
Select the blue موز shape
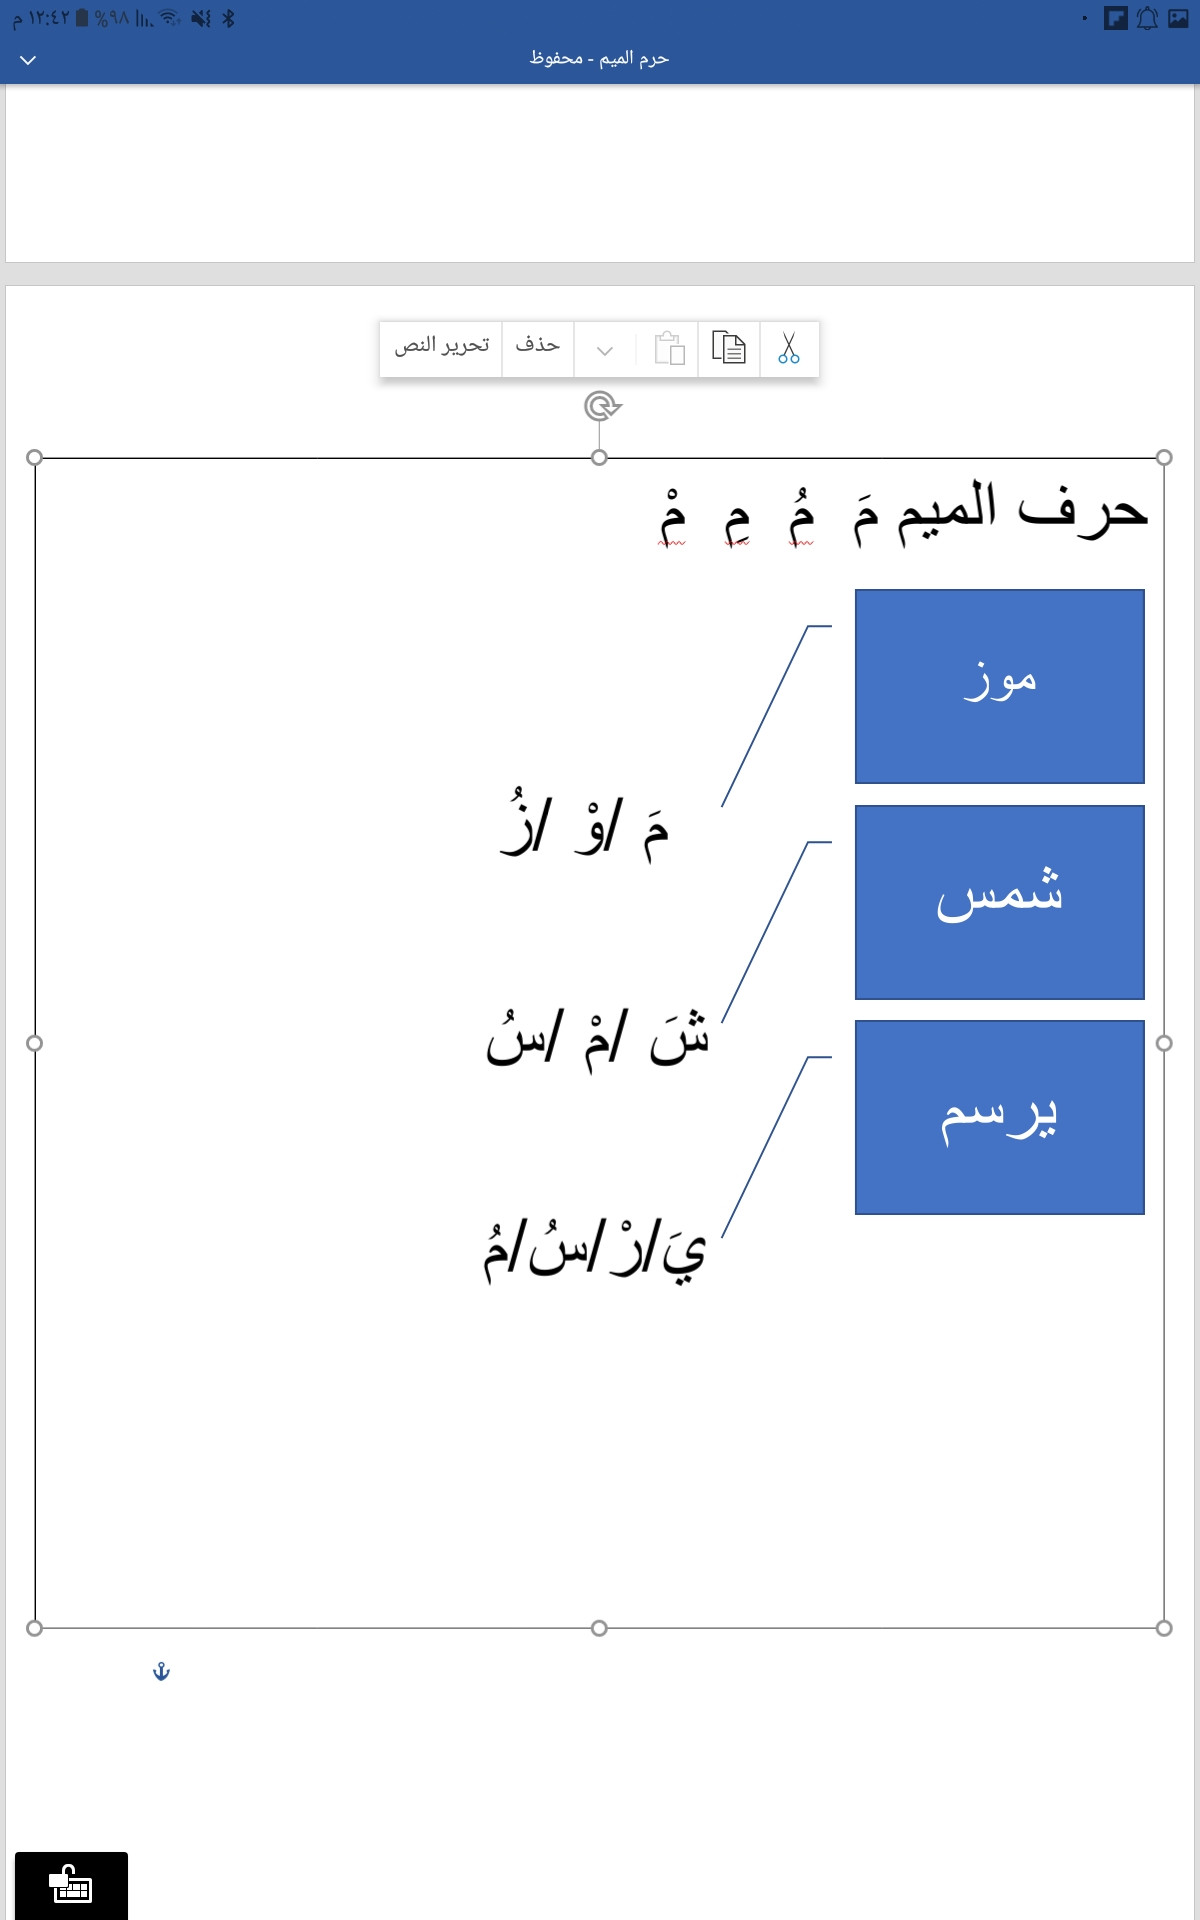[x=1000, y=686]
